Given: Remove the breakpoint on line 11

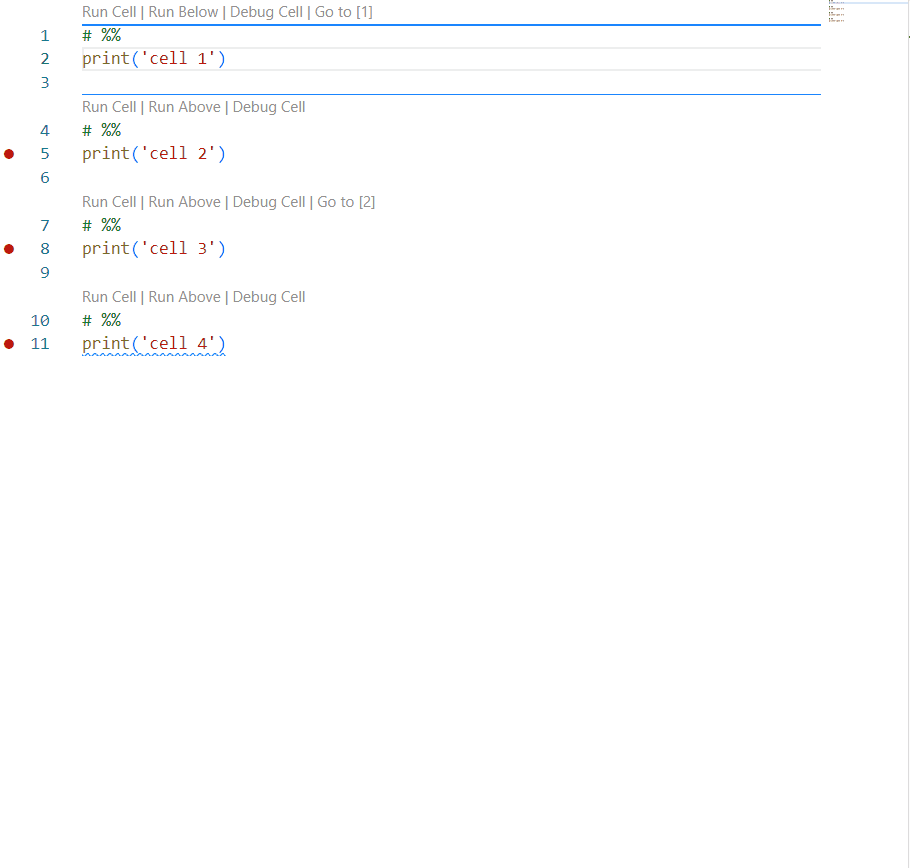Looking at the screenshot, I should click(x=9, y=343).
